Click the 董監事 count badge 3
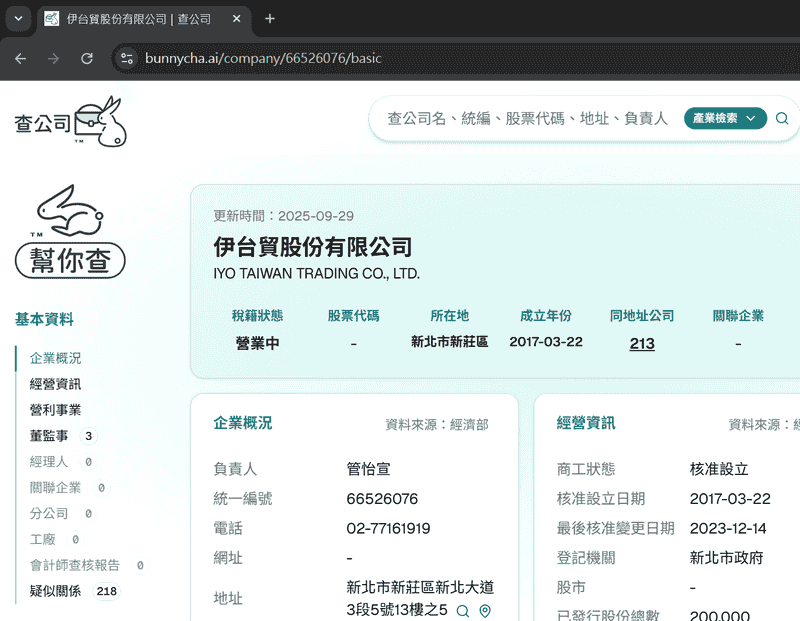 (89, 436)
